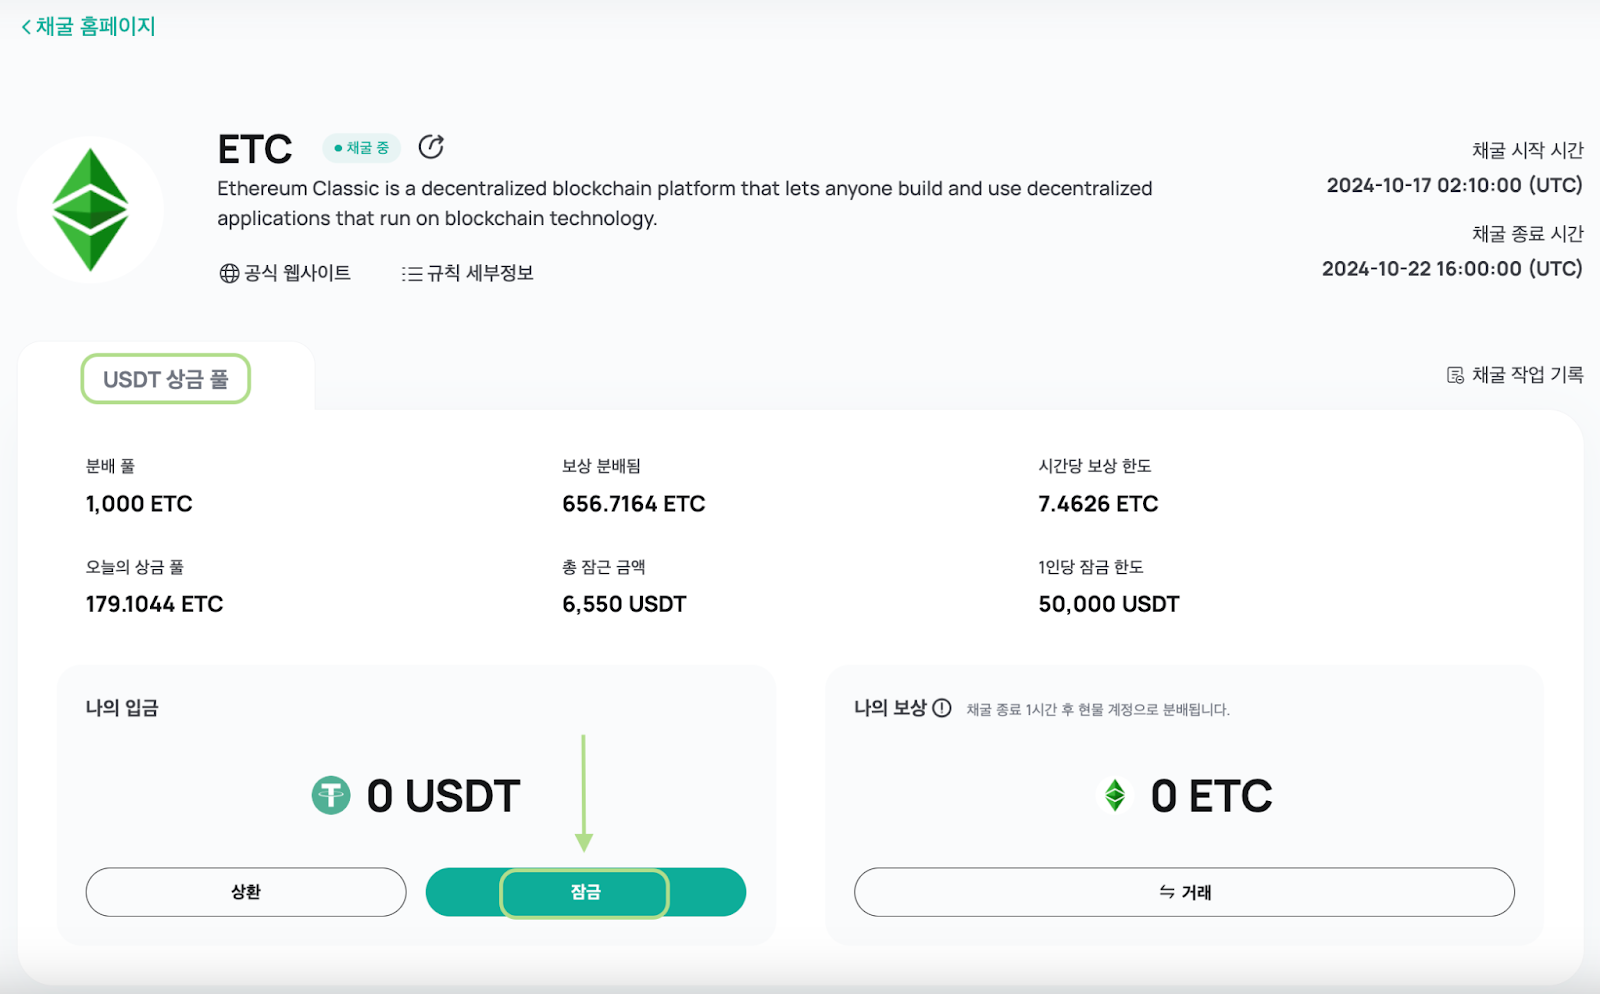The height and width of the screenshot is (994, 1600).
Task: Click the ETC coin icon near 0 ETC
Action: 1115,796
